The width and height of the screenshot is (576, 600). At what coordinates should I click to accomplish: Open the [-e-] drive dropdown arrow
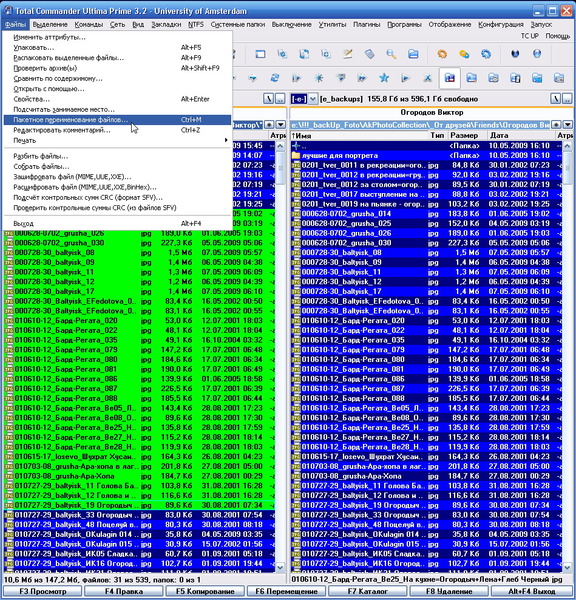point(313,99)
